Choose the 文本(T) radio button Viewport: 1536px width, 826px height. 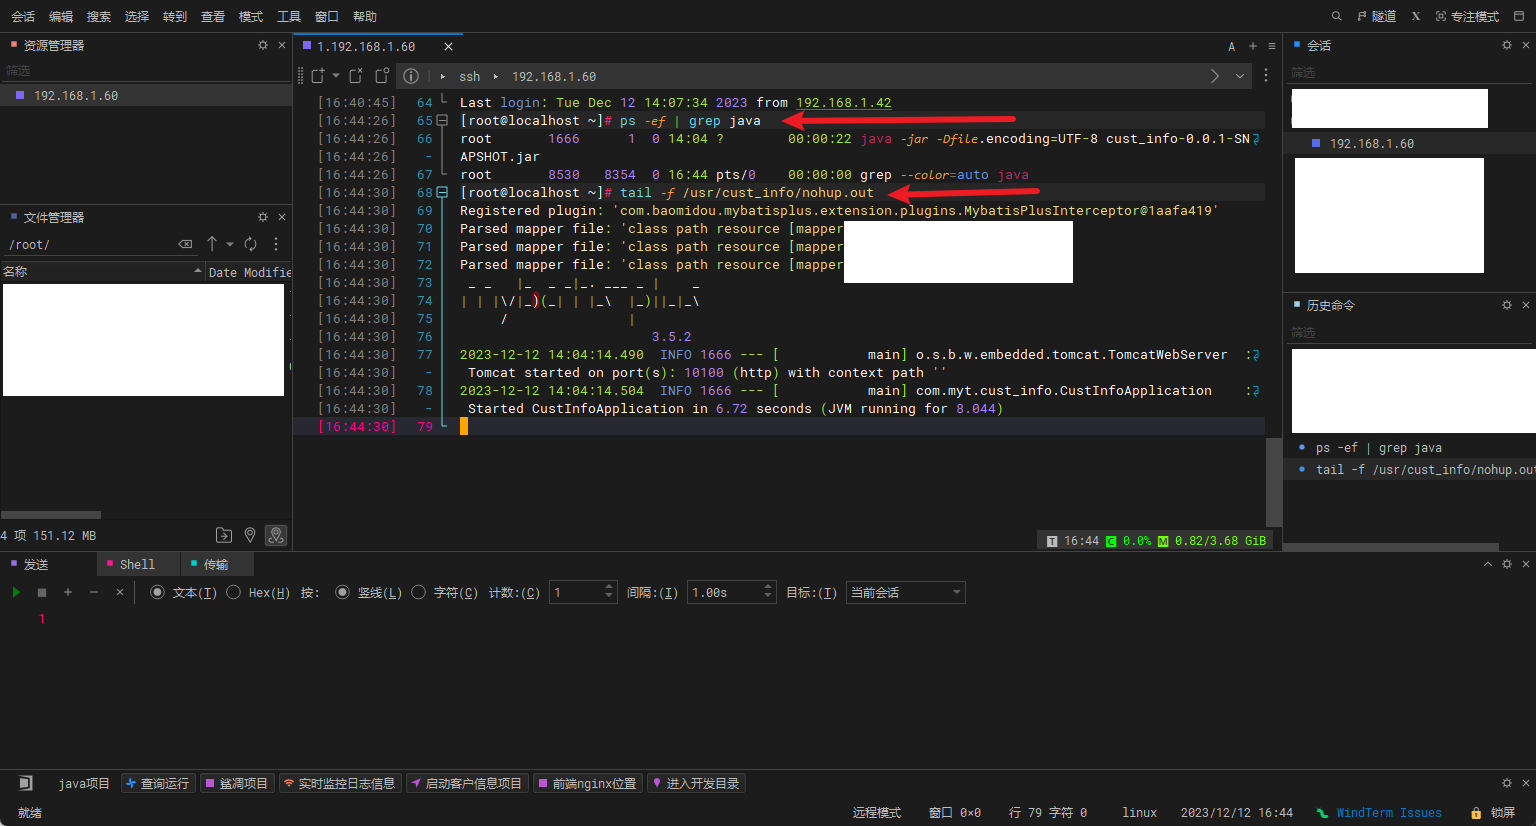[158, 593]
